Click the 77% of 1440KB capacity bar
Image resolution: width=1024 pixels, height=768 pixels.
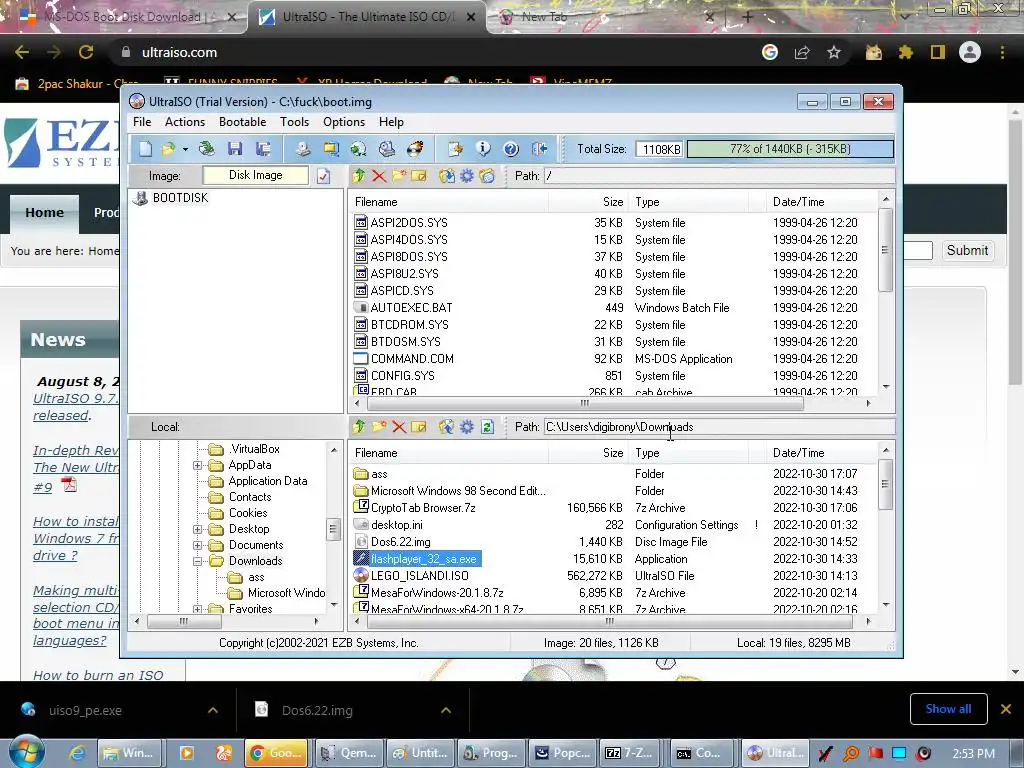point(790,150)
